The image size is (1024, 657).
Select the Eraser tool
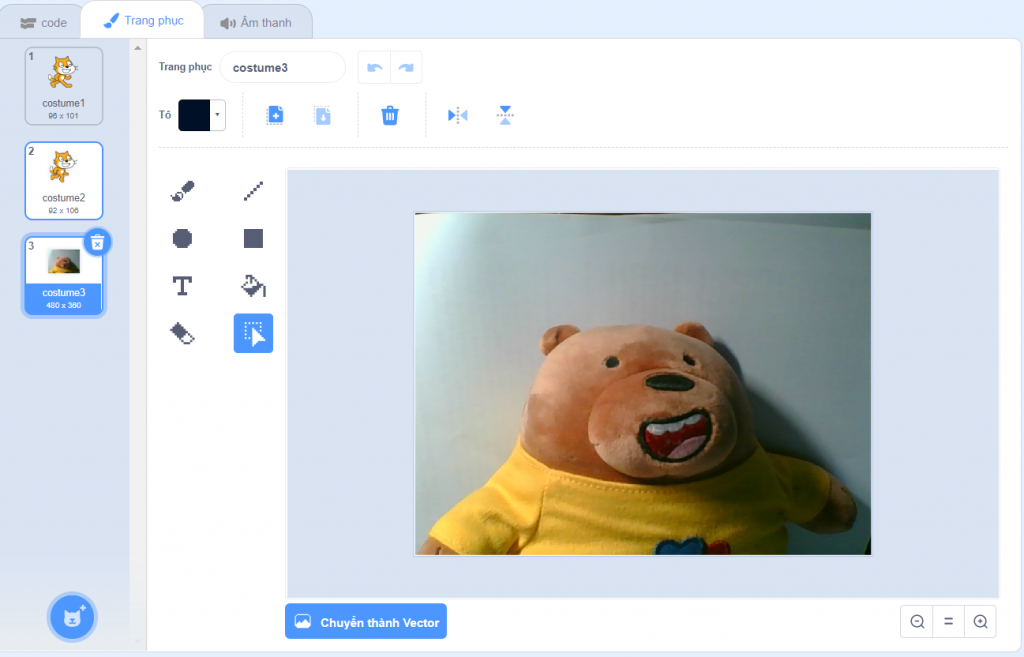[x=182, y=334]
